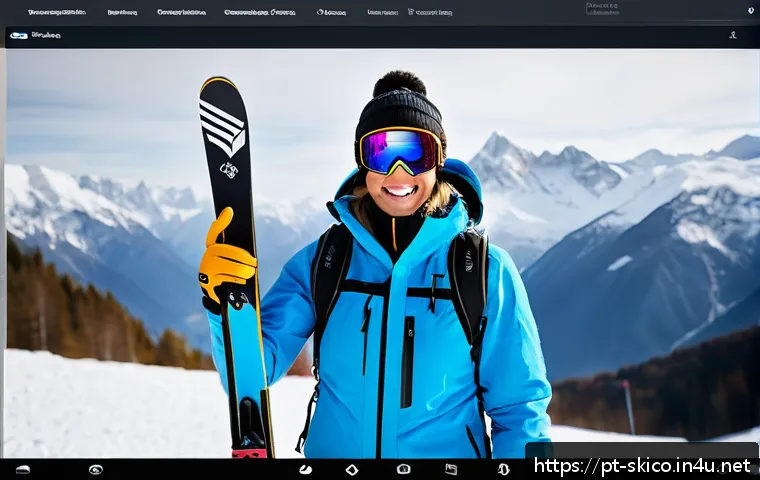The image size is (760, 480).
Task: Click the leaf-shaped icon in bottom toolbar
Action: [x=305, y=469]
